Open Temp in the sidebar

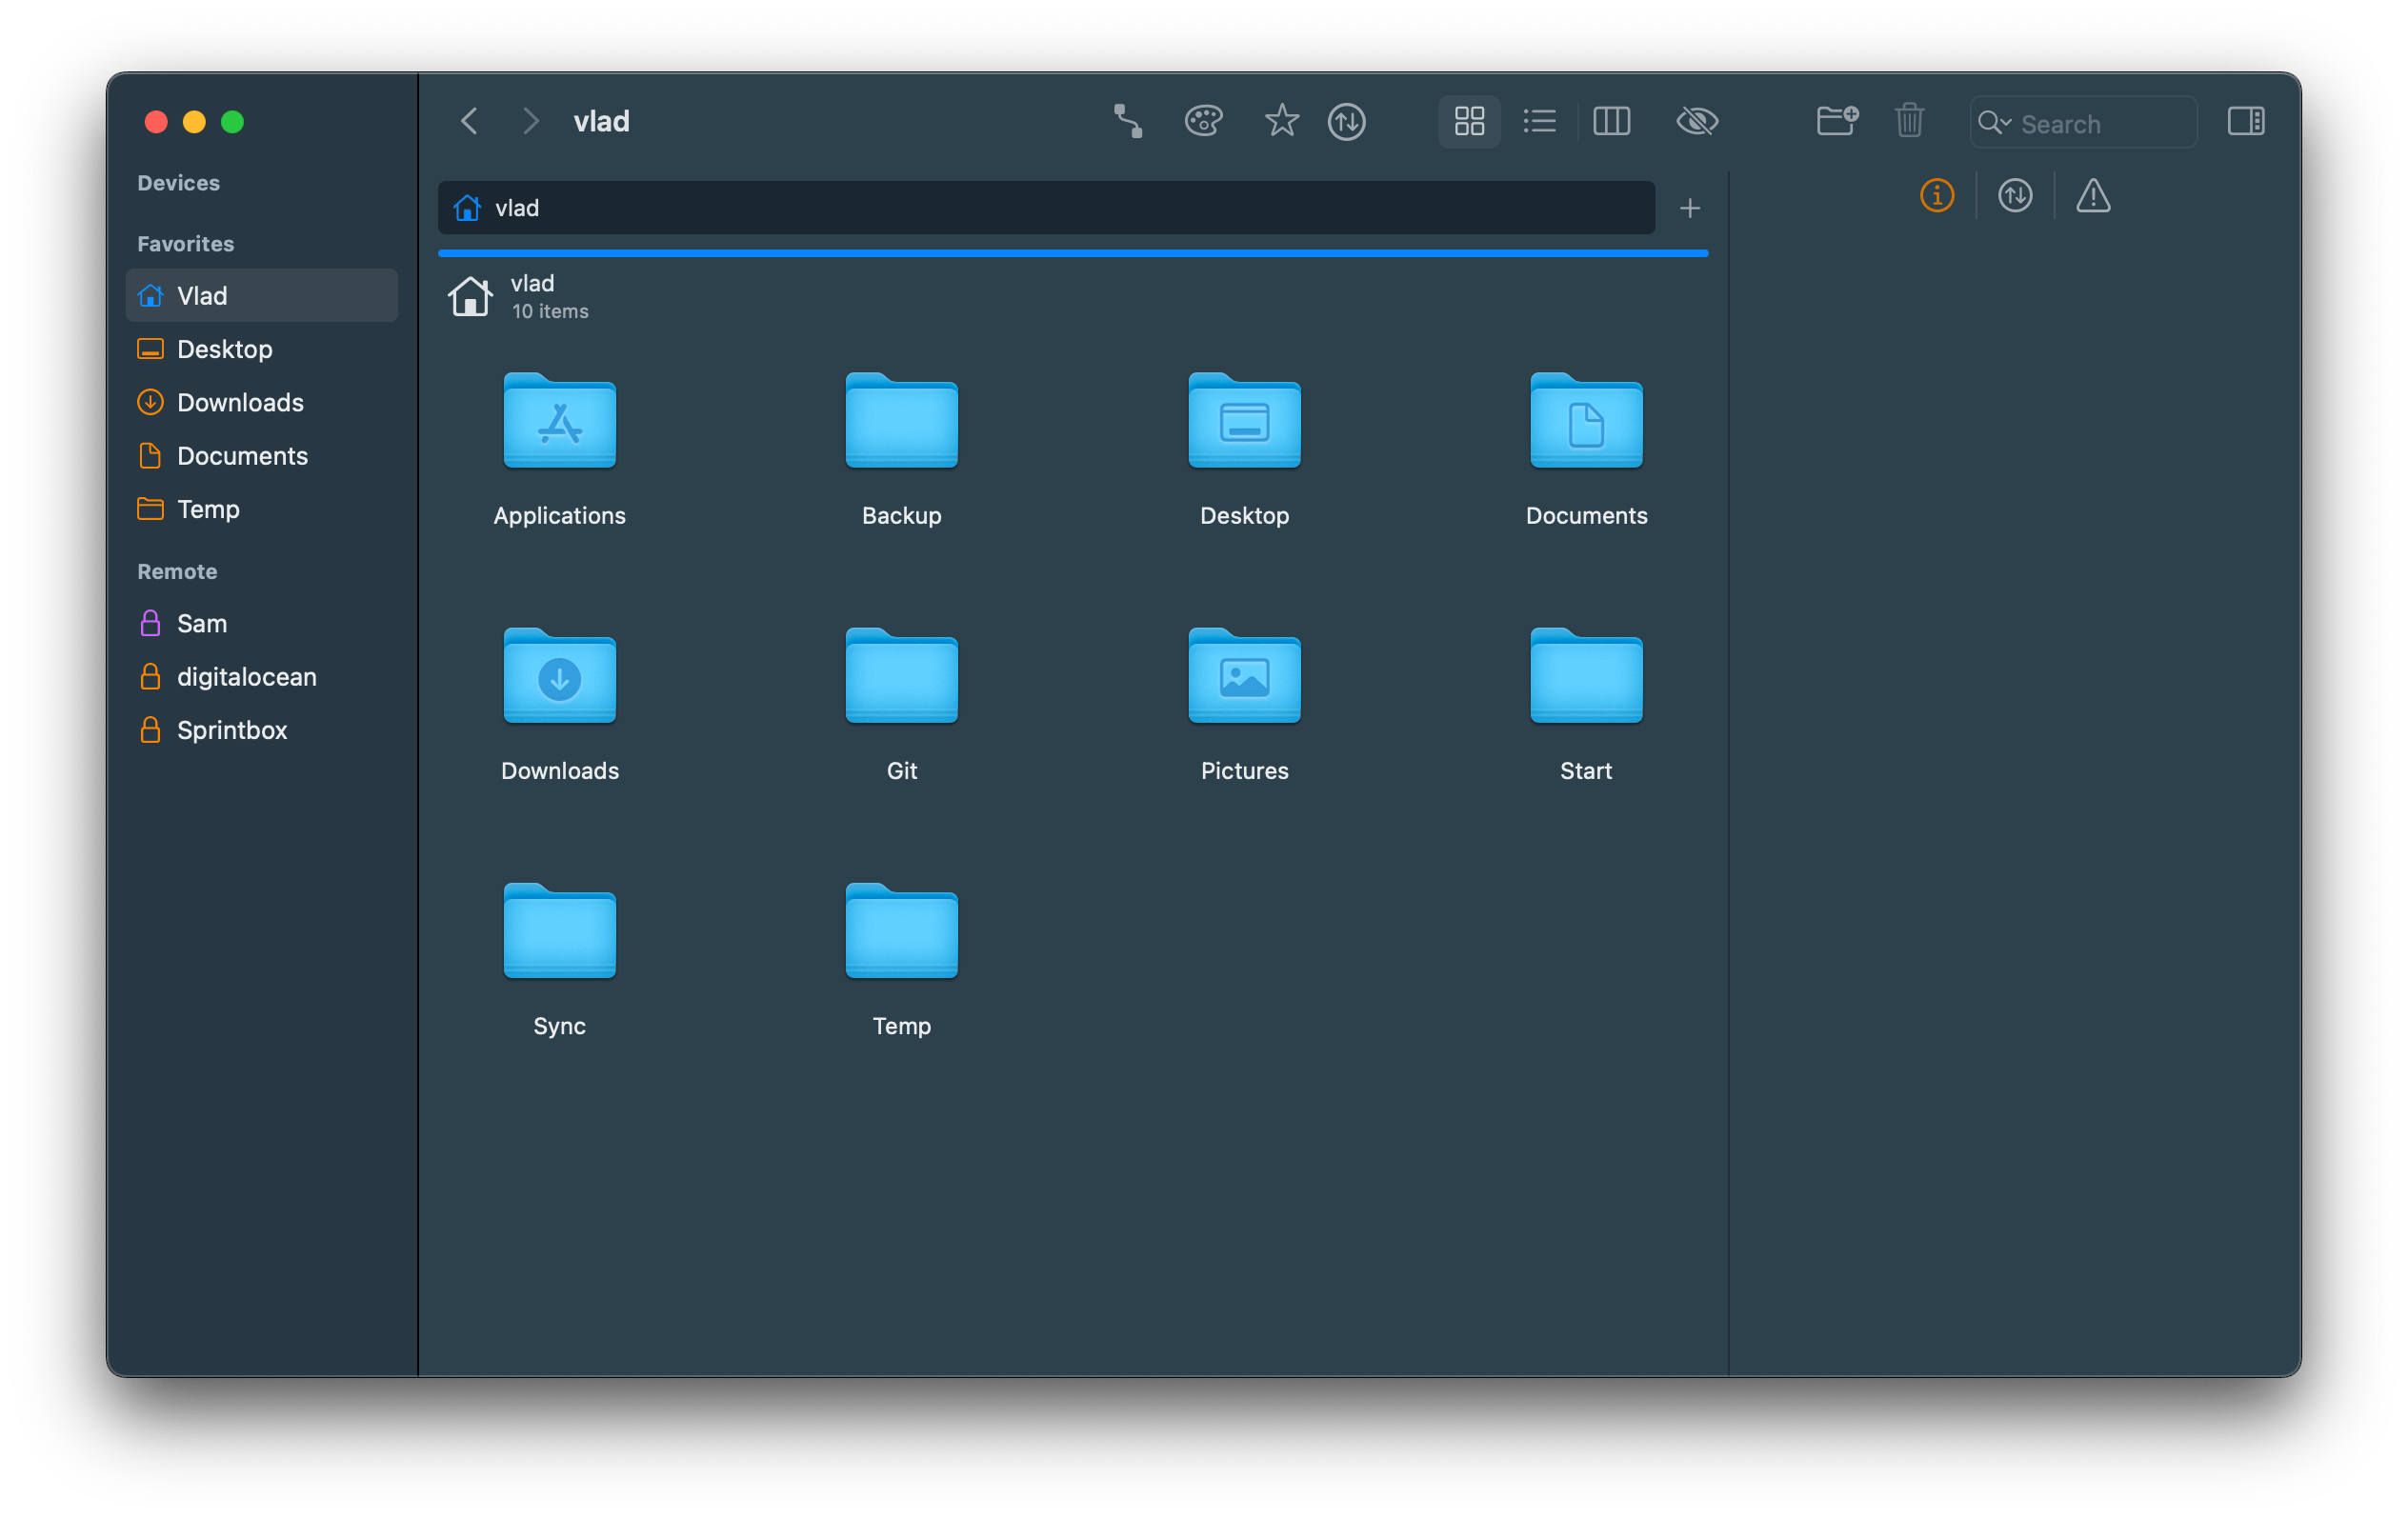(x=262, y=509)
